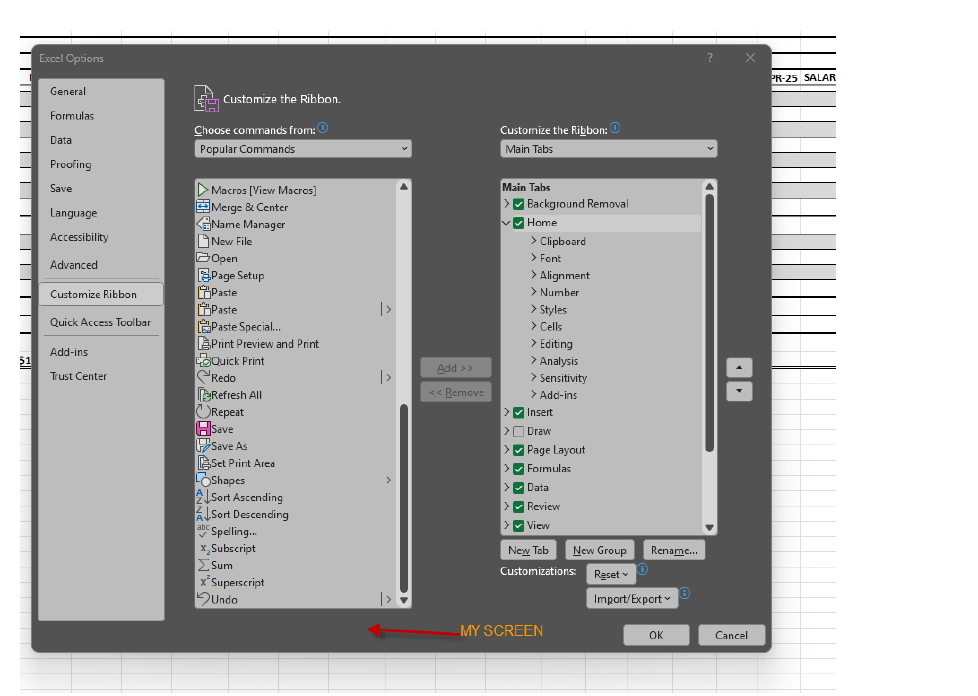Click the Sort Ascending command icon
Image resolution: width=978 pixels, height=696 pixels.
coord(203,497)
